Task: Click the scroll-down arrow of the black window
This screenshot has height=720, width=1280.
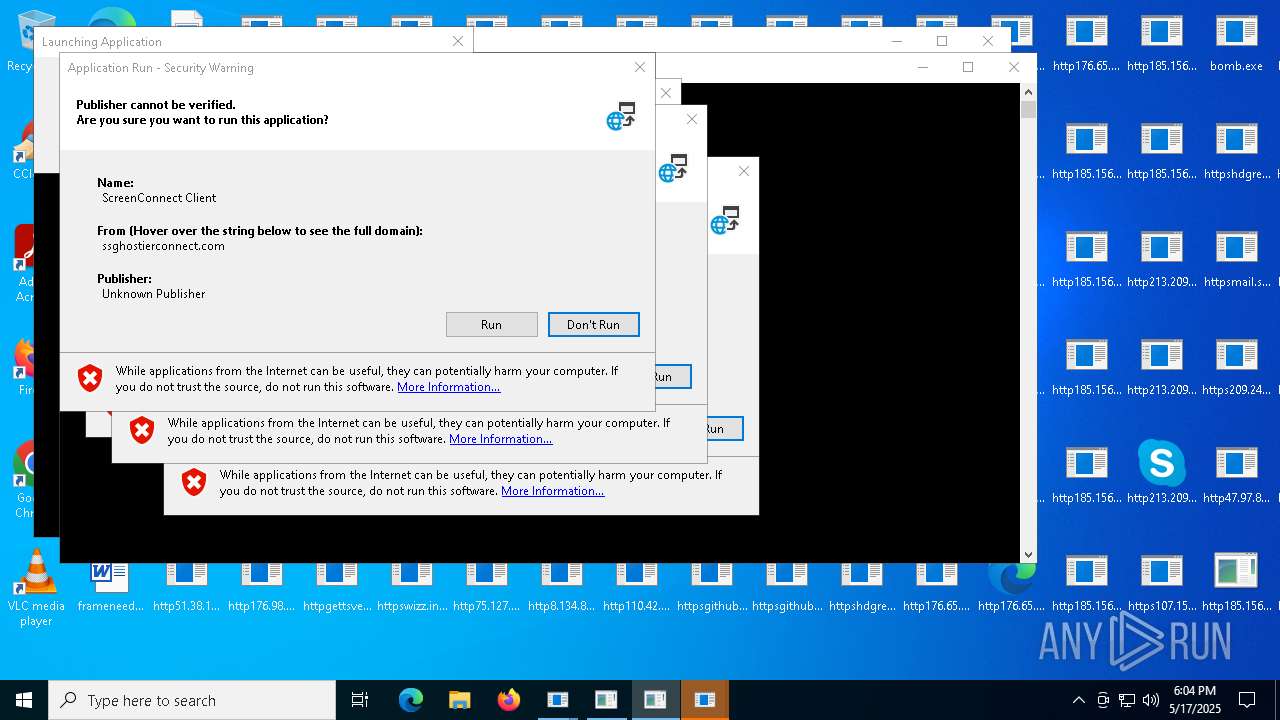Action: point(1028,554)
